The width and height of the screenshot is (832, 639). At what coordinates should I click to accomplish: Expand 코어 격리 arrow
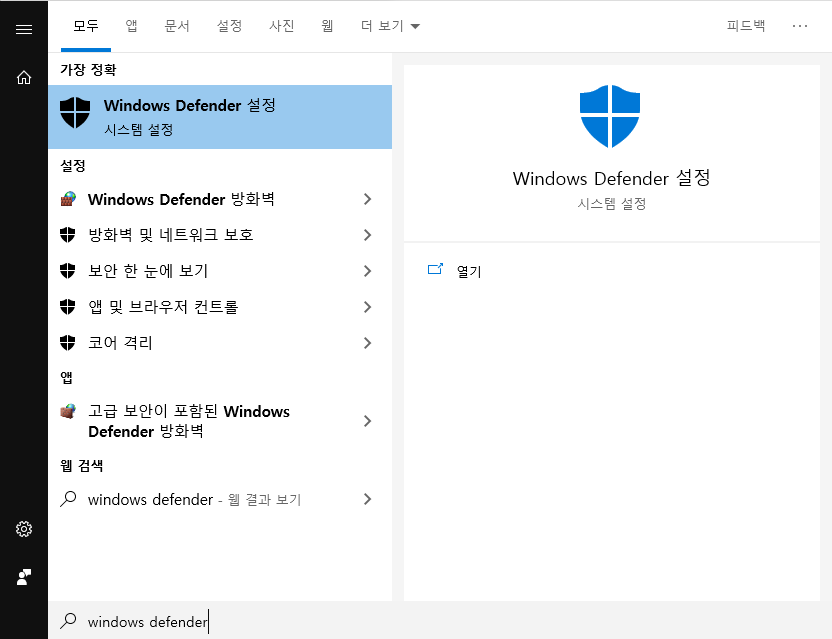coord(367,343)
